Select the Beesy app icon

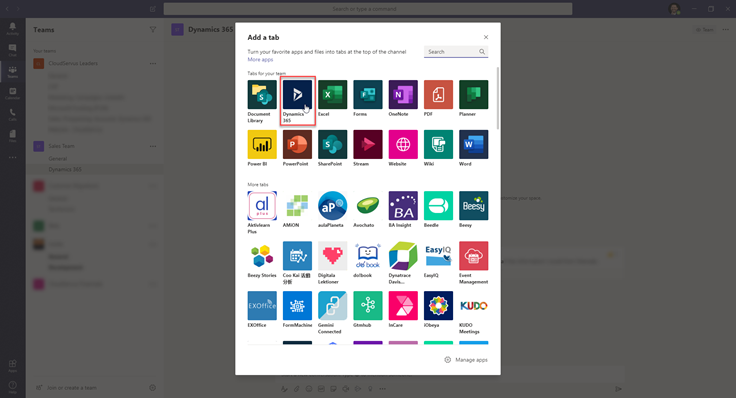(473, 206)
